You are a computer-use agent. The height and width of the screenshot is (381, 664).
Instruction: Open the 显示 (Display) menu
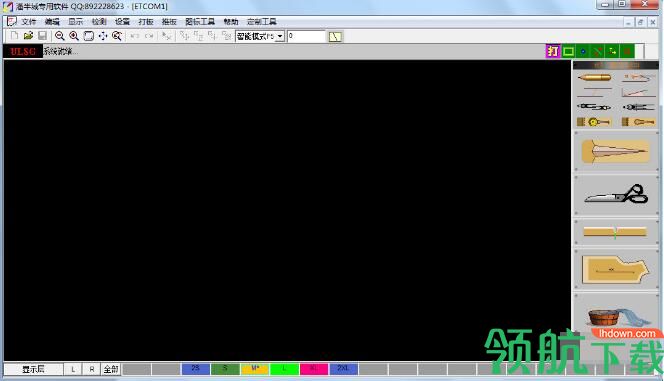[x=75, y=22]
